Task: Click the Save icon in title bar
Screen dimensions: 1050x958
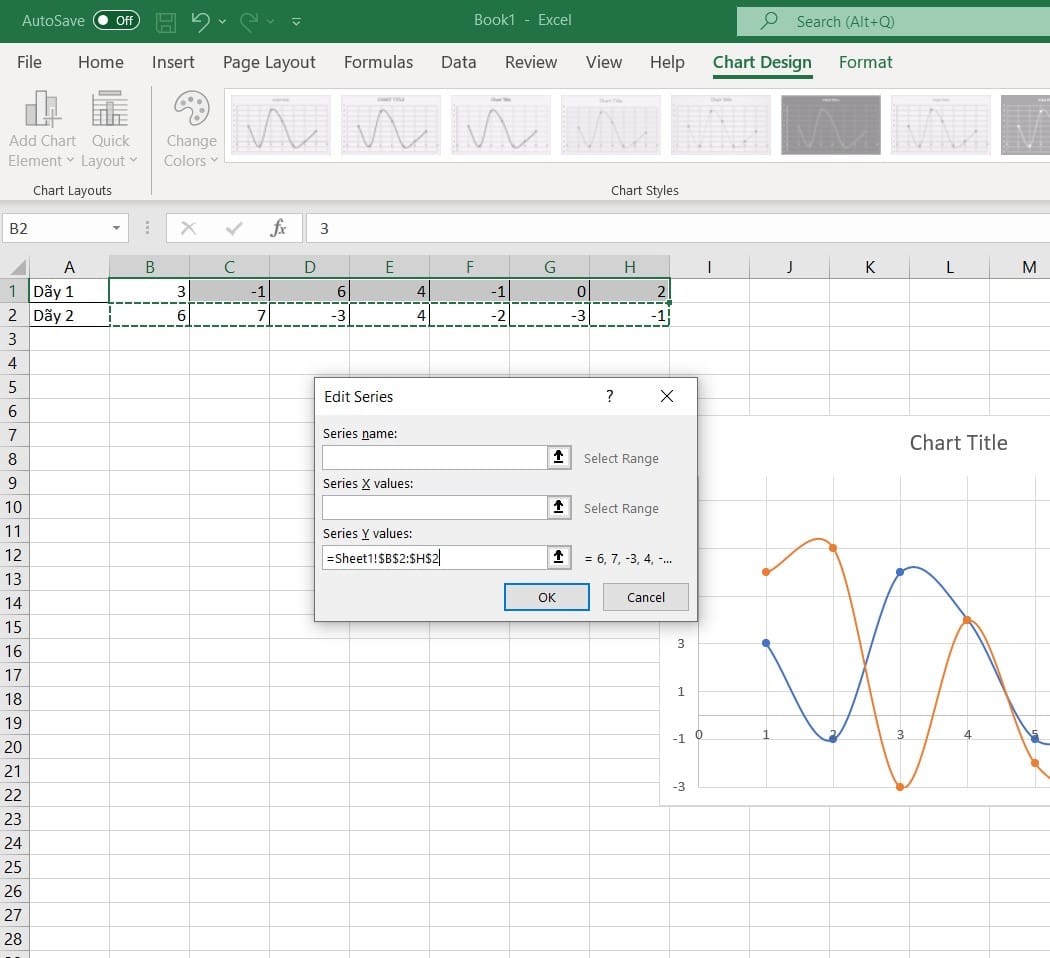Action: point(166,21)
